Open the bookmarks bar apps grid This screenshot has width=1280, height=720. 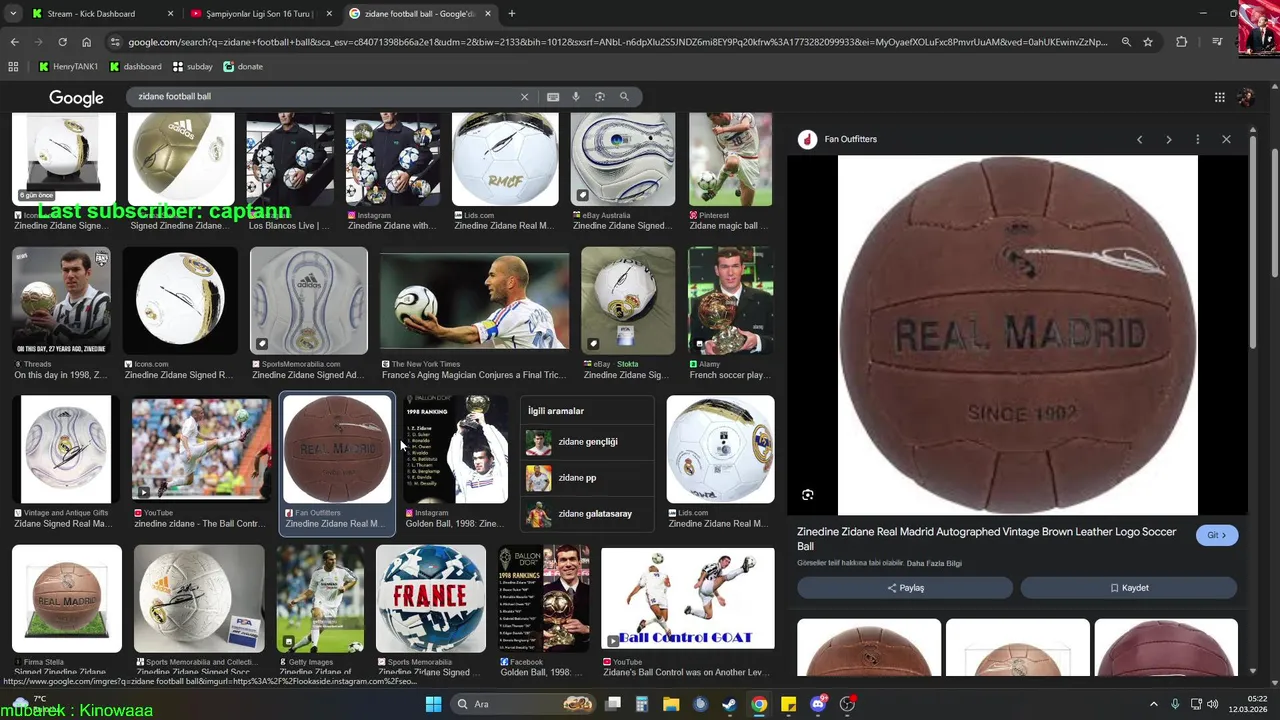(13, 67)
